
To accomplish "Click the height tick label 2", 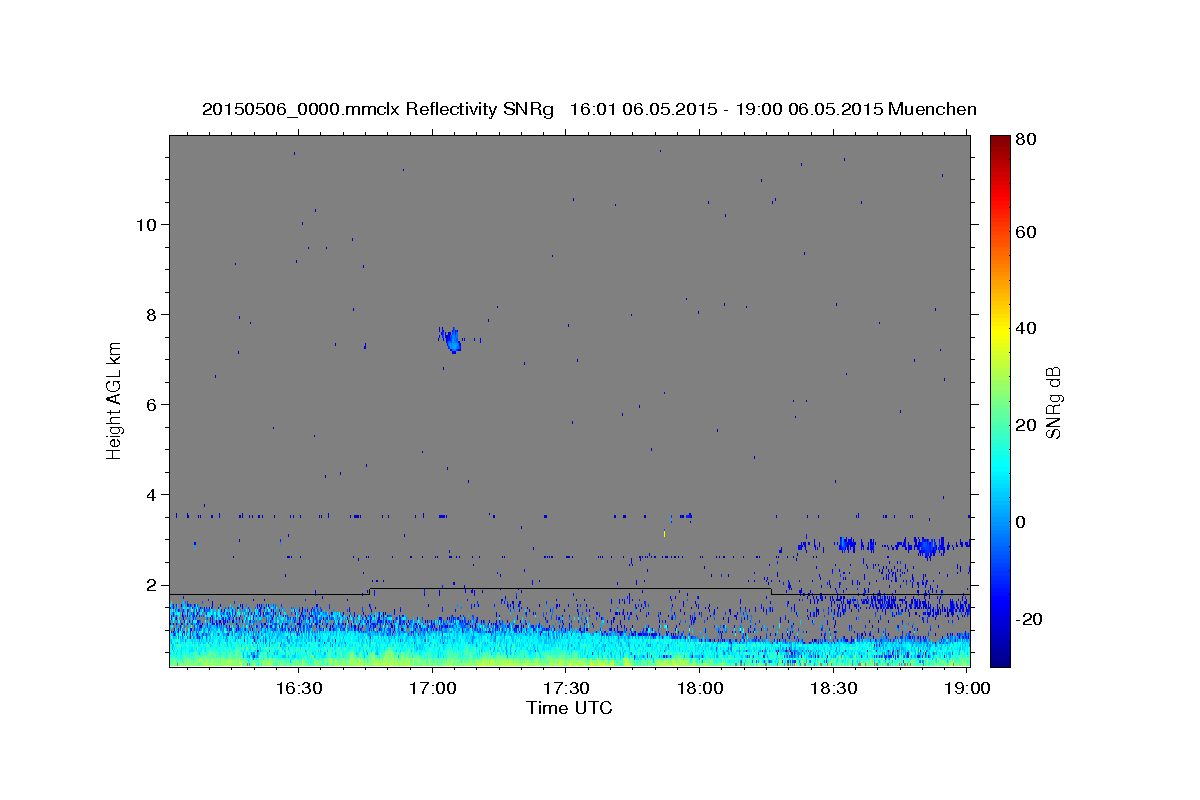I will tap(152, 585).
